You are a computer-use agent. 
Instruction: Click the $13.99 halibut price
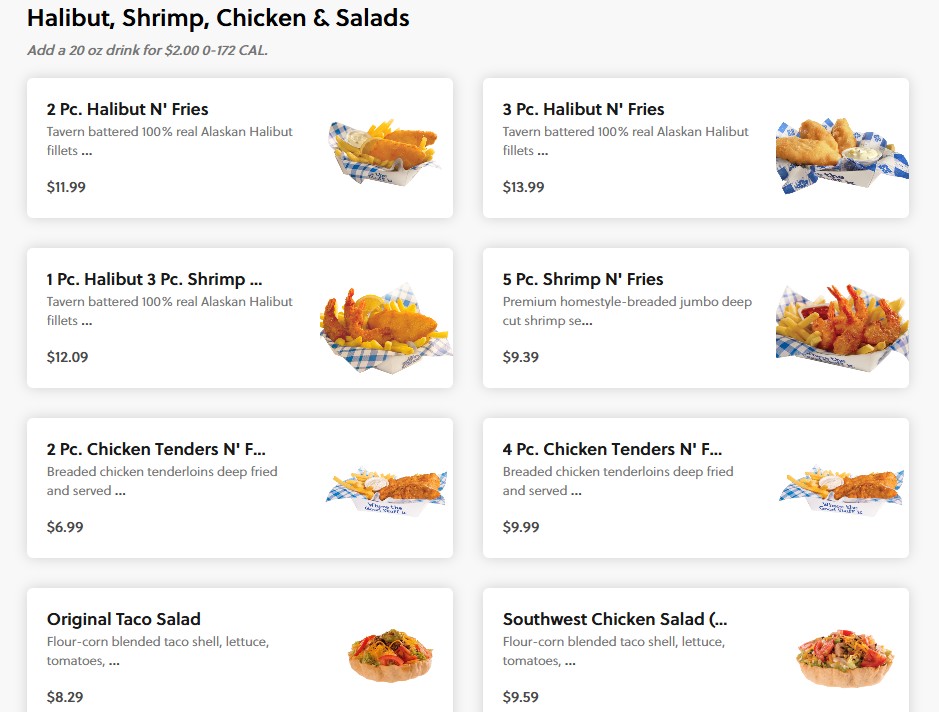coord(523,187)
